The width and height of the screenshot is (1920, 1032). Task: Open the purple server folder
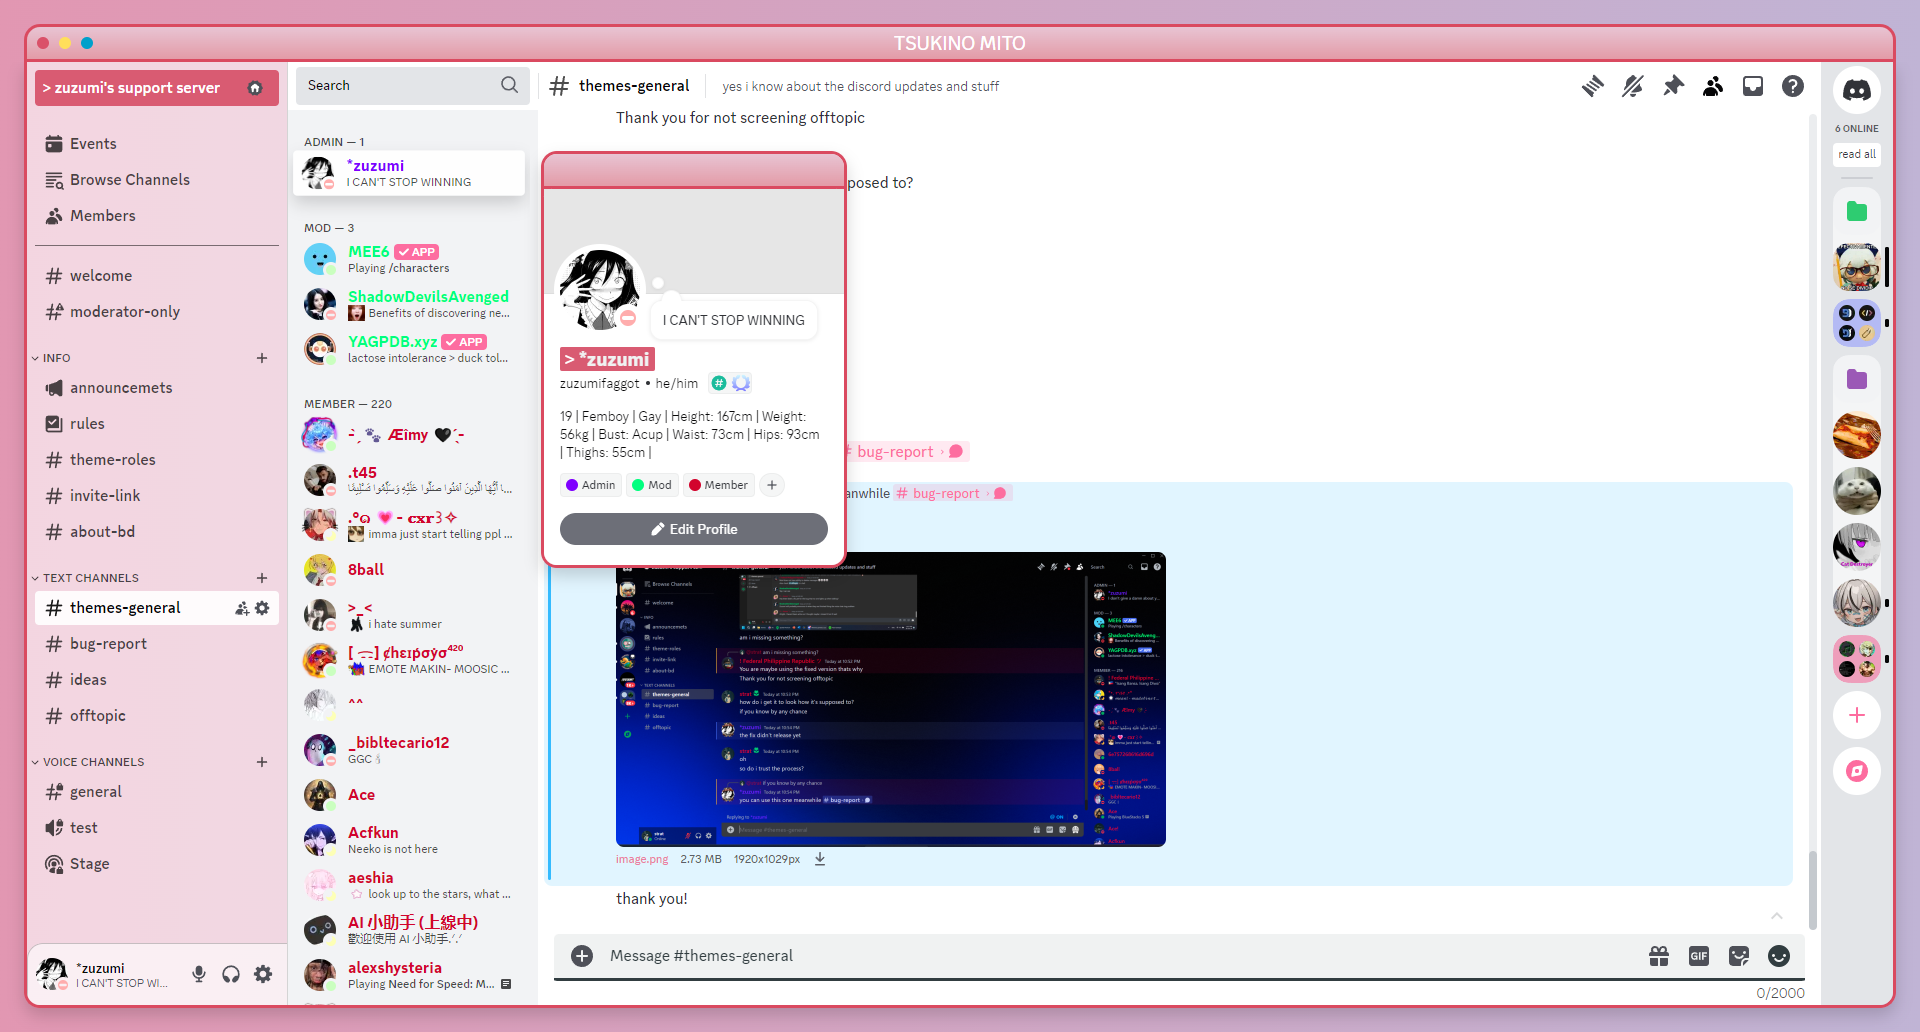tap(1857, 379)
